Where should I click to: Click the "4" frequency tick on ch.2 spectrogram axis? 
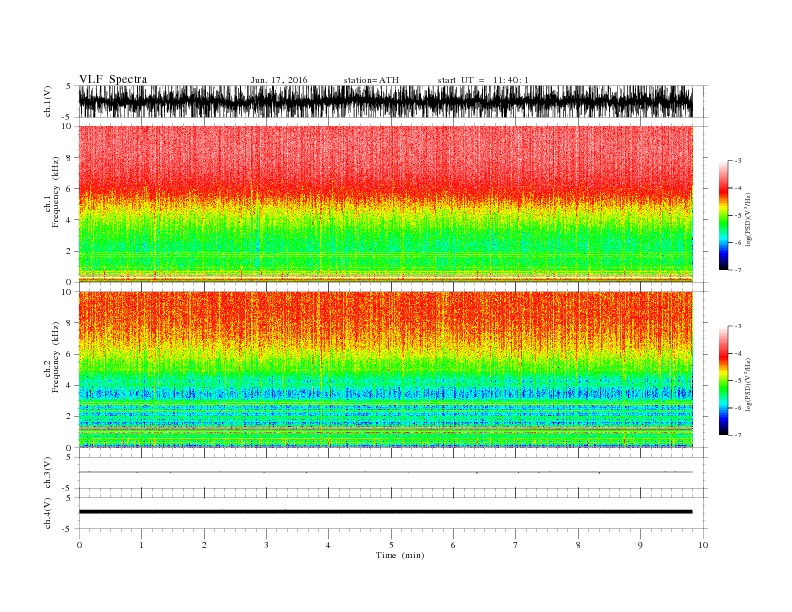69,386
